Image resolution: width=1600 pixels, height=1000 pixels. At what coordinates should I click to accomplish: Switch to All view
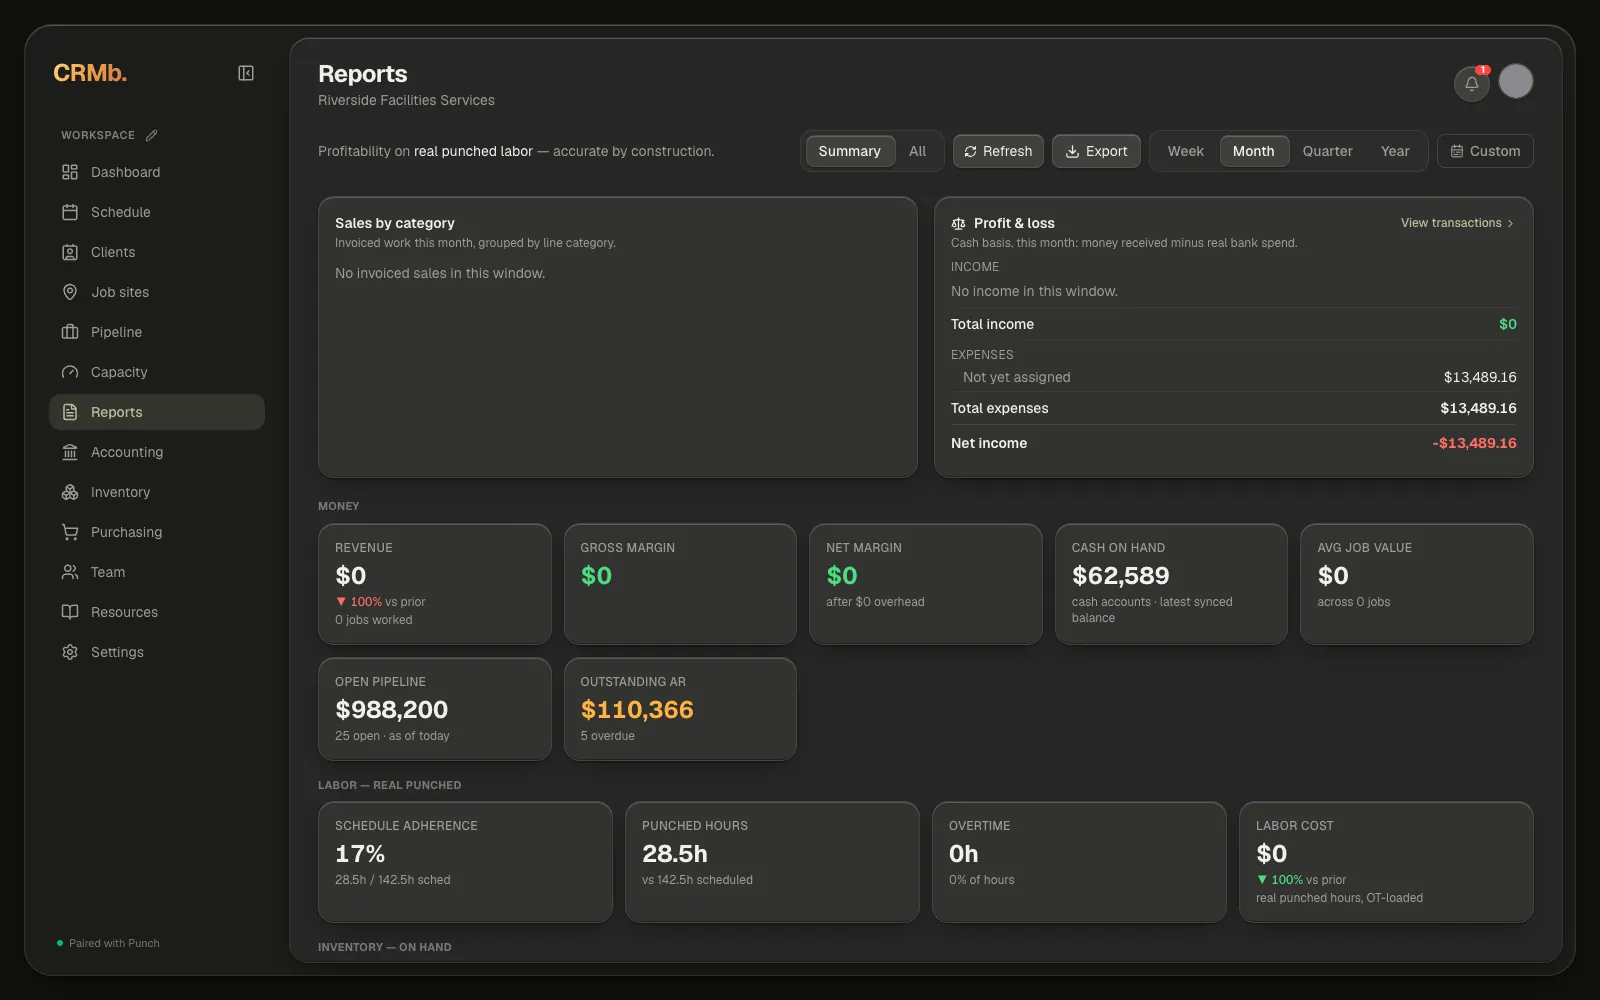tap(917, 151)
